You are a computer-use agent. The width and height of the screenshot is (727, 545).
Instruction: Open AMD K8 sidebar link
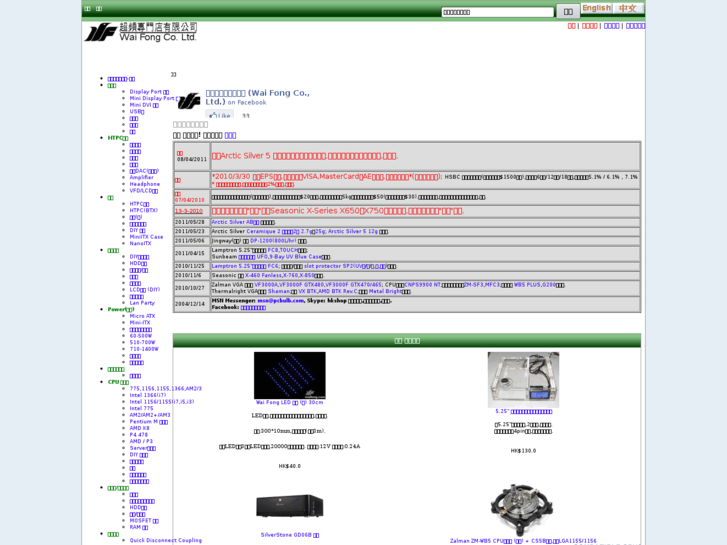click(x=139, y=428)
